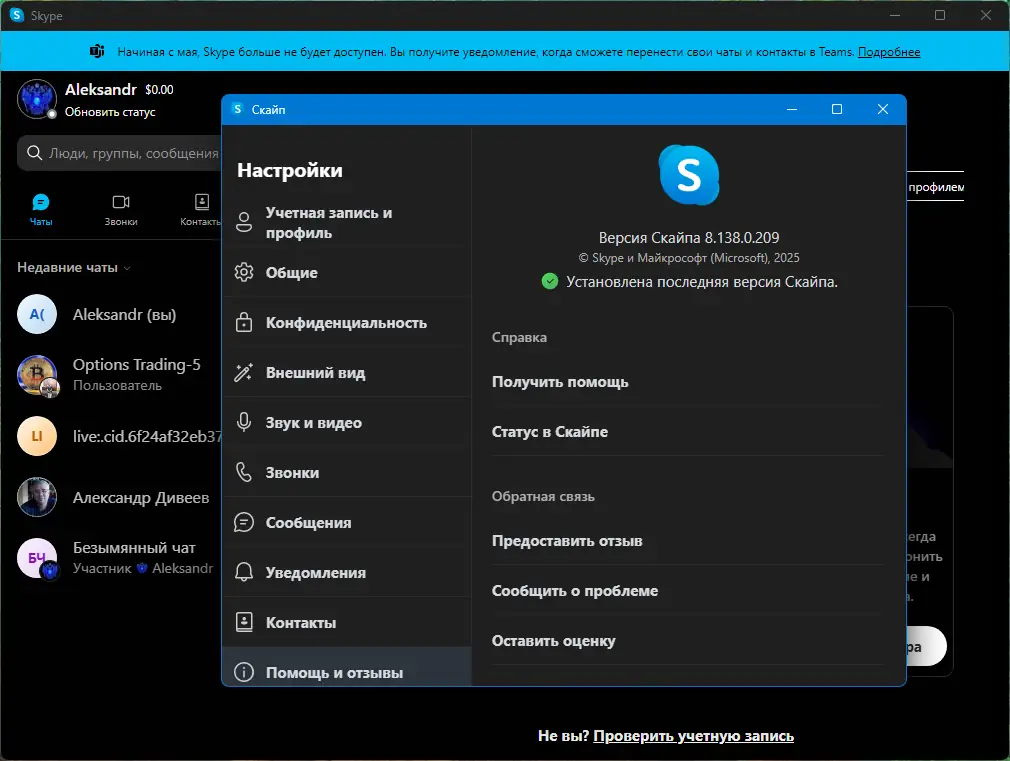This screenshot has width=1010, height=761.
Task: Choose Сообщить о проблеме
Action: pyautogui.click(x=575, y=591)
